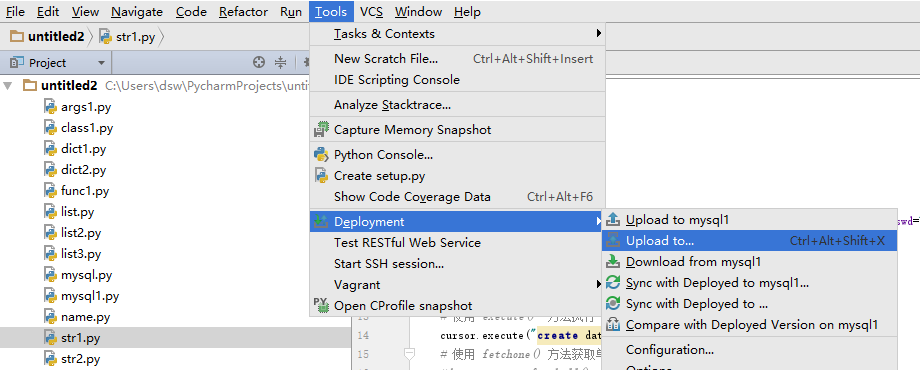
Task: Choose Start SSH session entry
Action: coord(457,264)
